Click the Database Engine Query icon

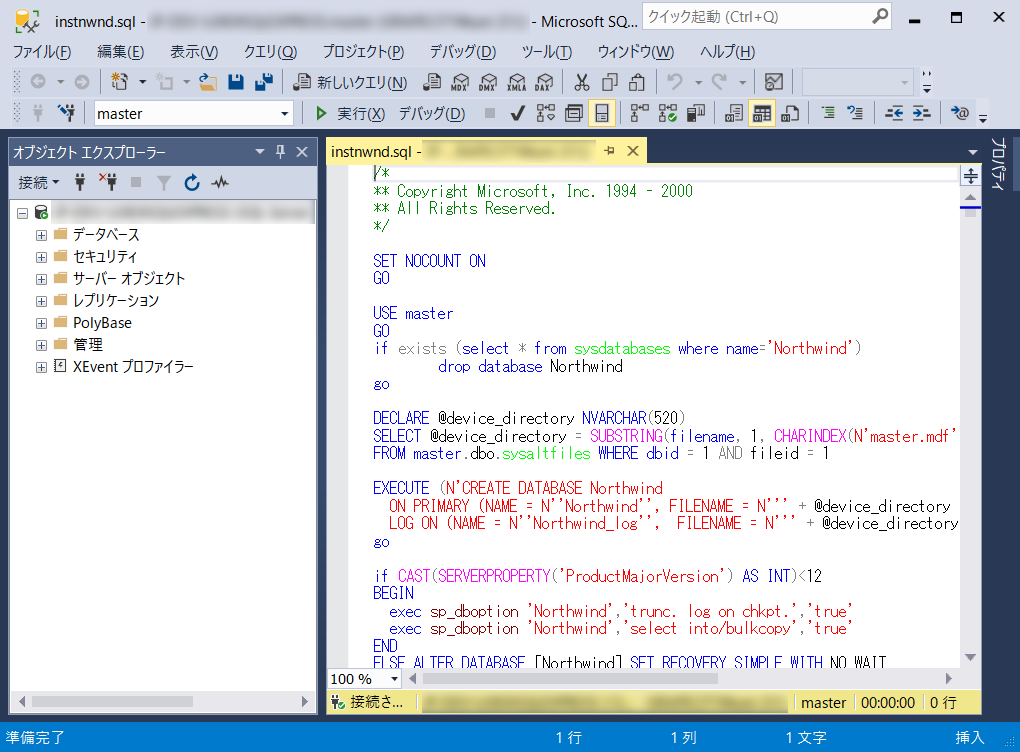point(432,82)
